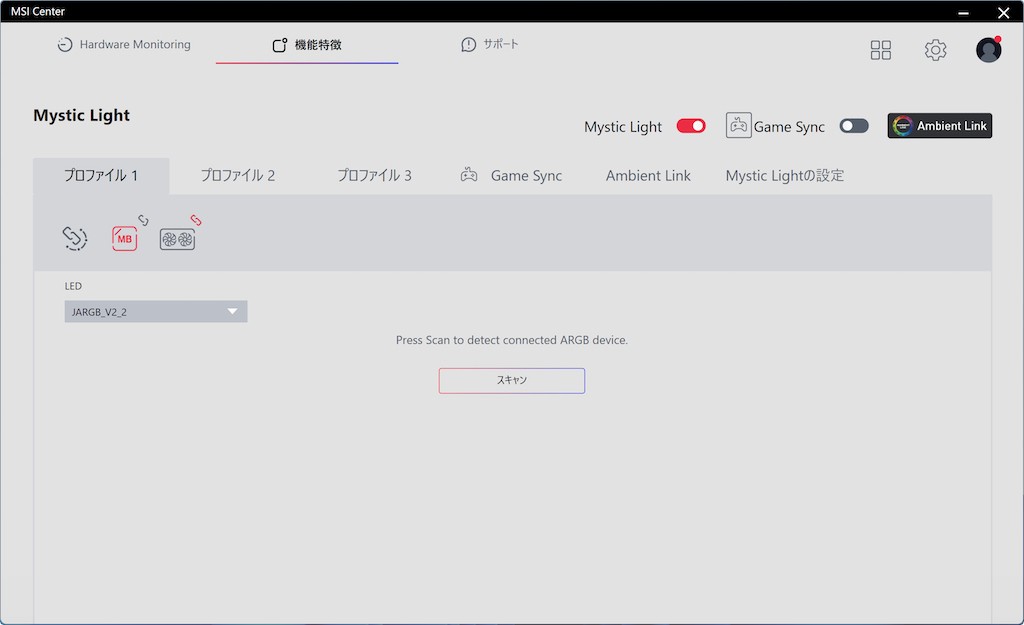Open the サポート tab
Screen dimensions: 1024x625
click(490, 45)
